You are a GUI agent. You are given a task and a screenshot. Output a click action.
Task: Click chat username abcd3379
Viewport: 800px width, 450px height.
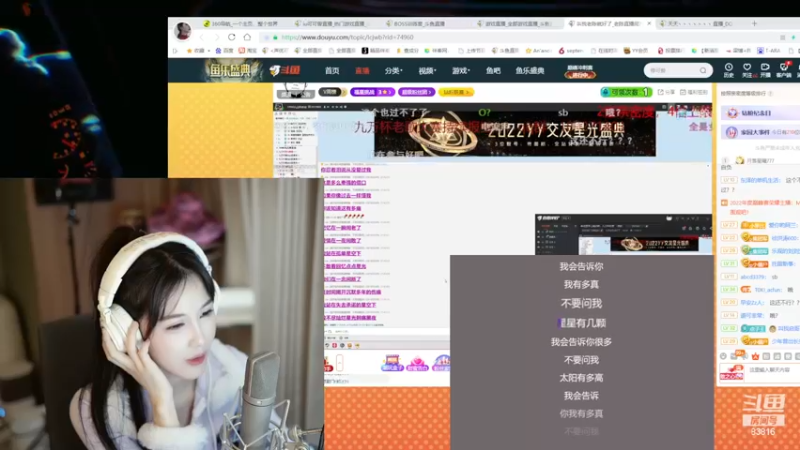pyautogui.click(x=752, y=277)
